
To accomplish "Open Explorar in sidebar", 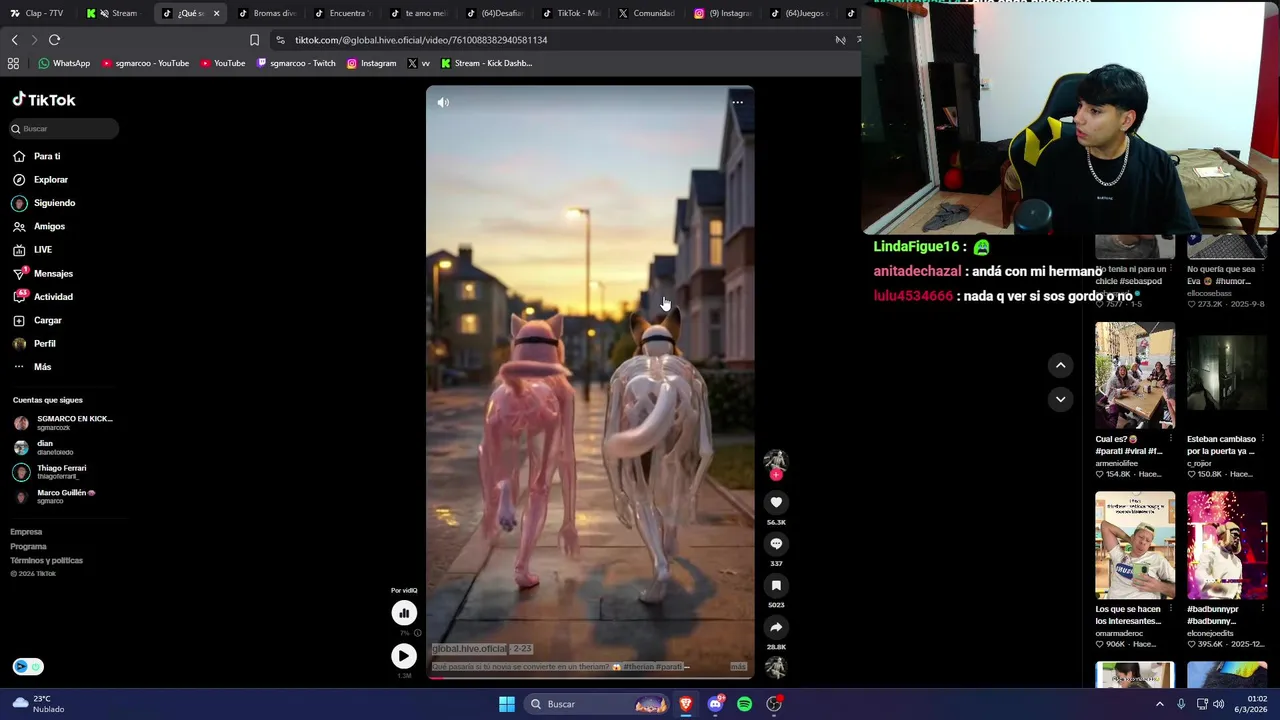I will click(x=50, y=180).
